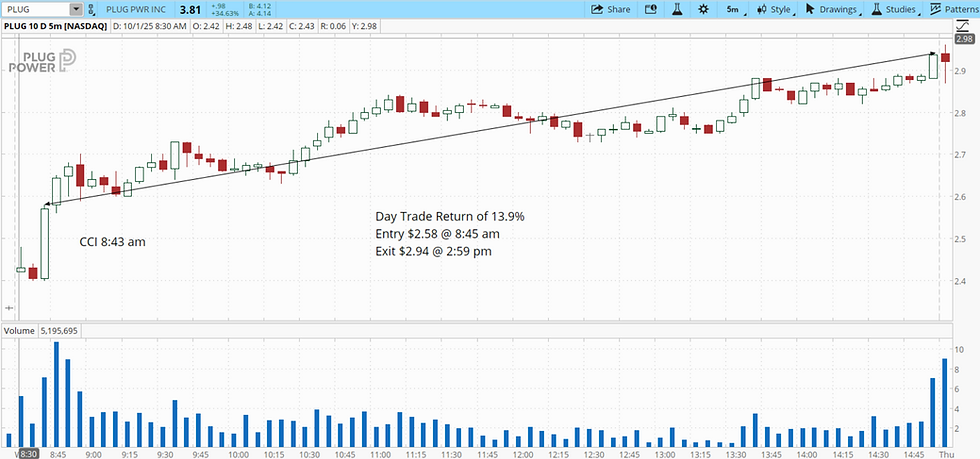Image resolution: width=980 pixels, height=459 pixels.
Task: Click the pattern chart icon beside Patterns
Action: (936, 9)
